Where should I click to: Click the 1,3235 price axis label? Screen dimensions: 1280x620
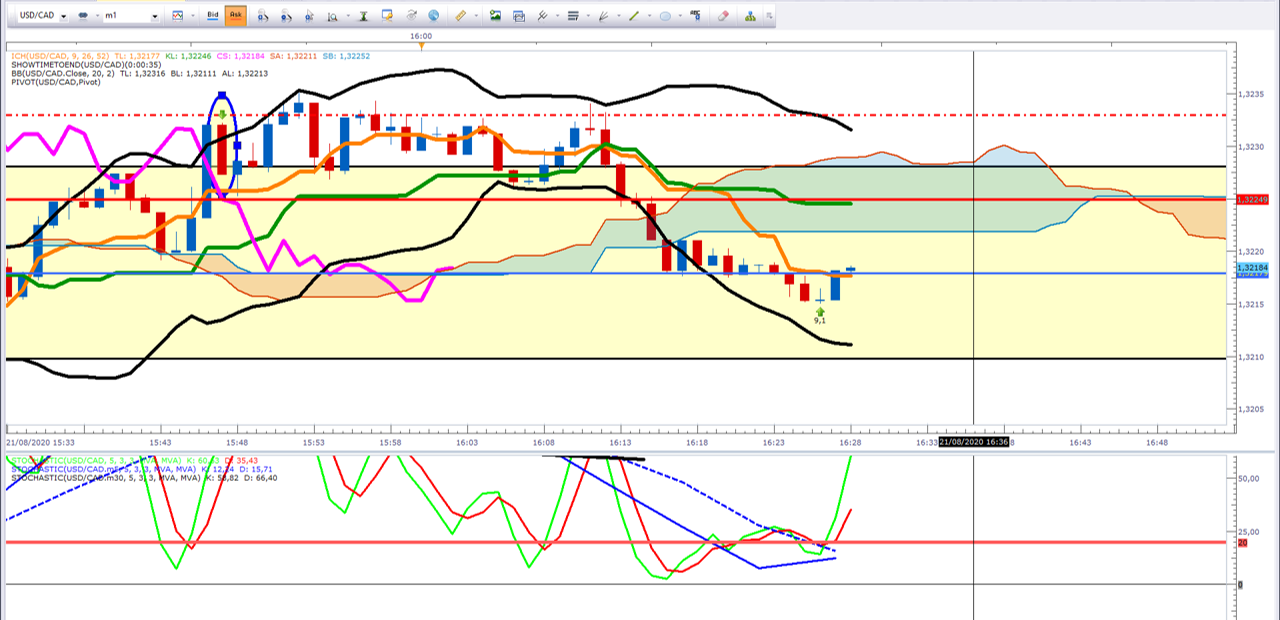[1250, 95]
